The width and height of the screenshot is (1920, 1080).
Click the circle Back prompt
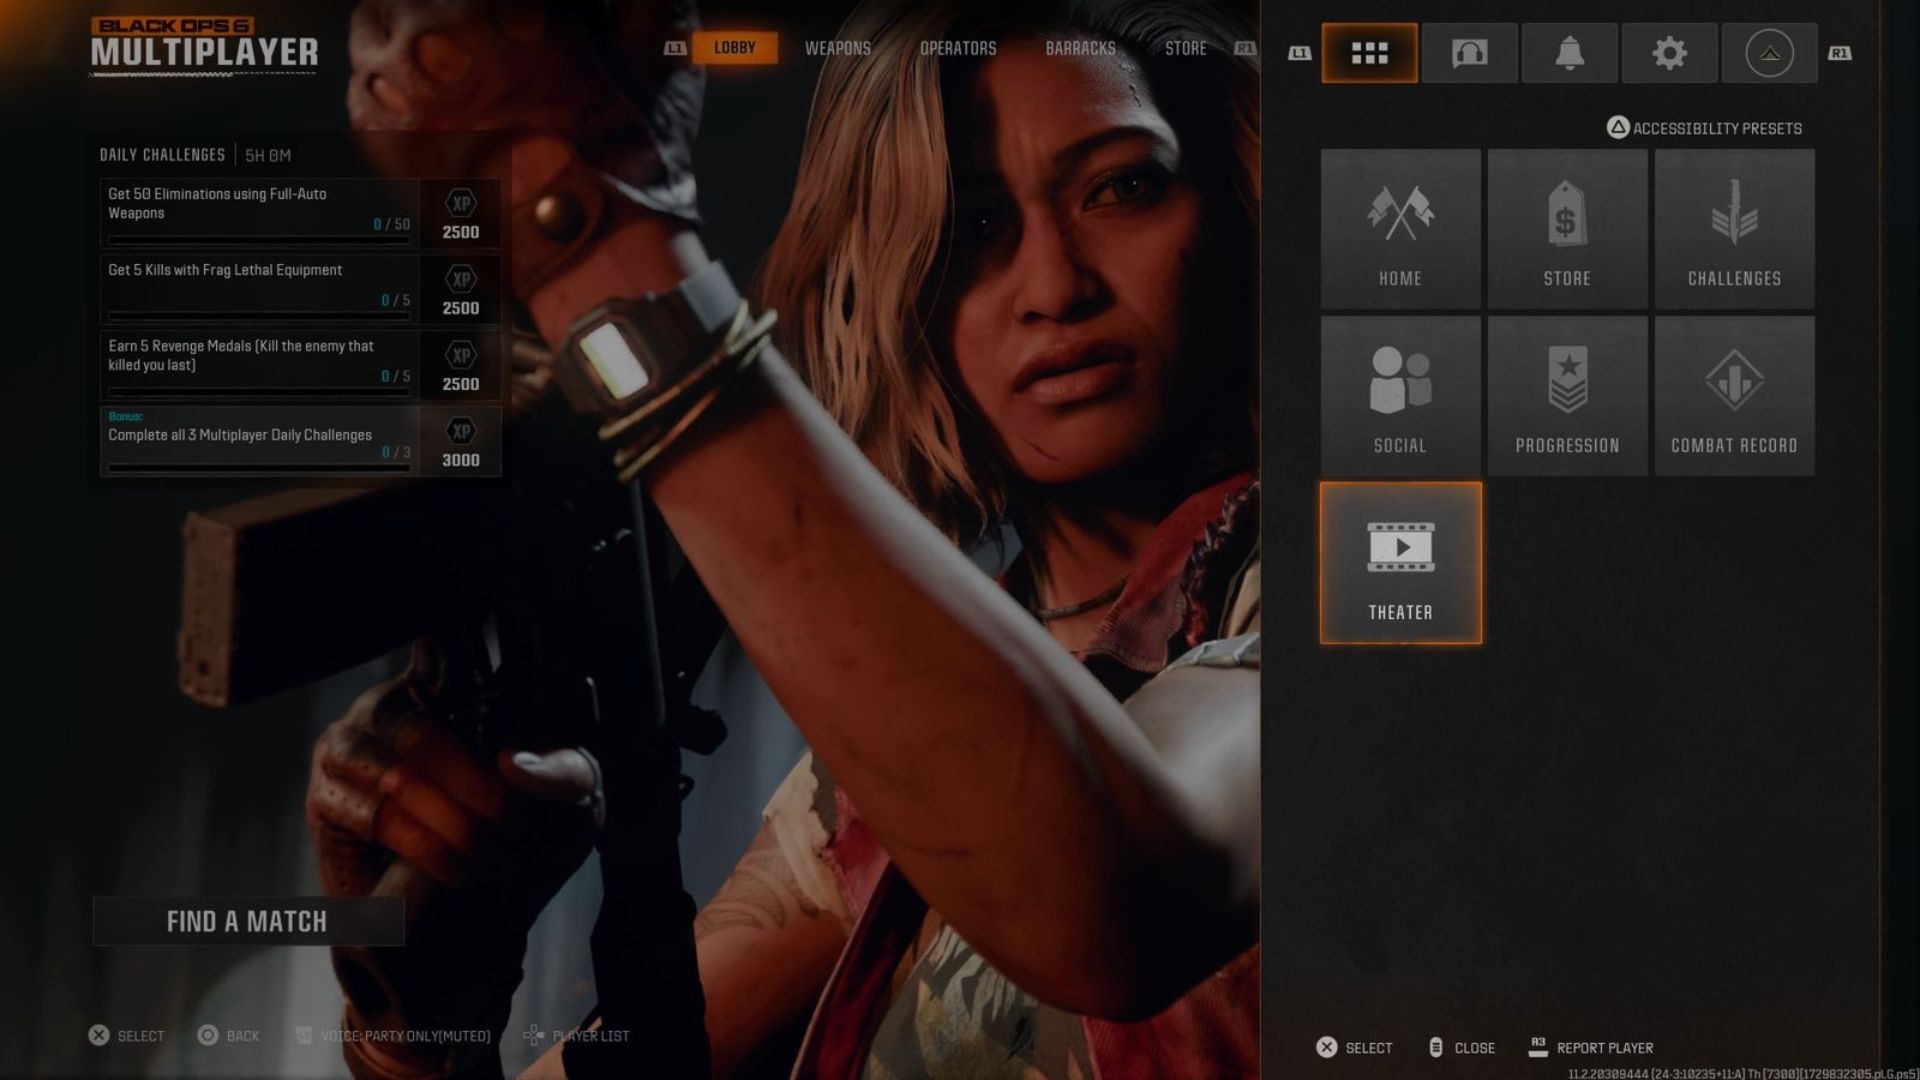228,1035
